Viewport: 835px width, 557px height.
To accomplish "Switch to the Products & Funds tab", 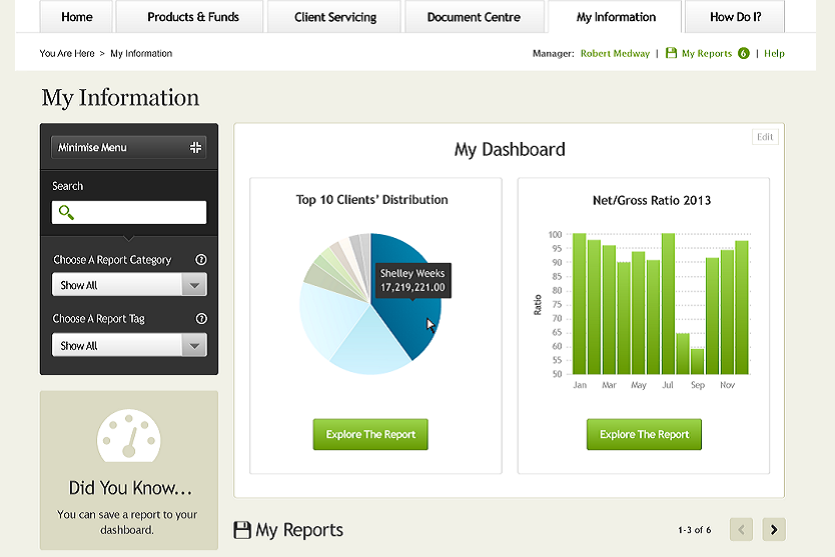I will 190,17.
